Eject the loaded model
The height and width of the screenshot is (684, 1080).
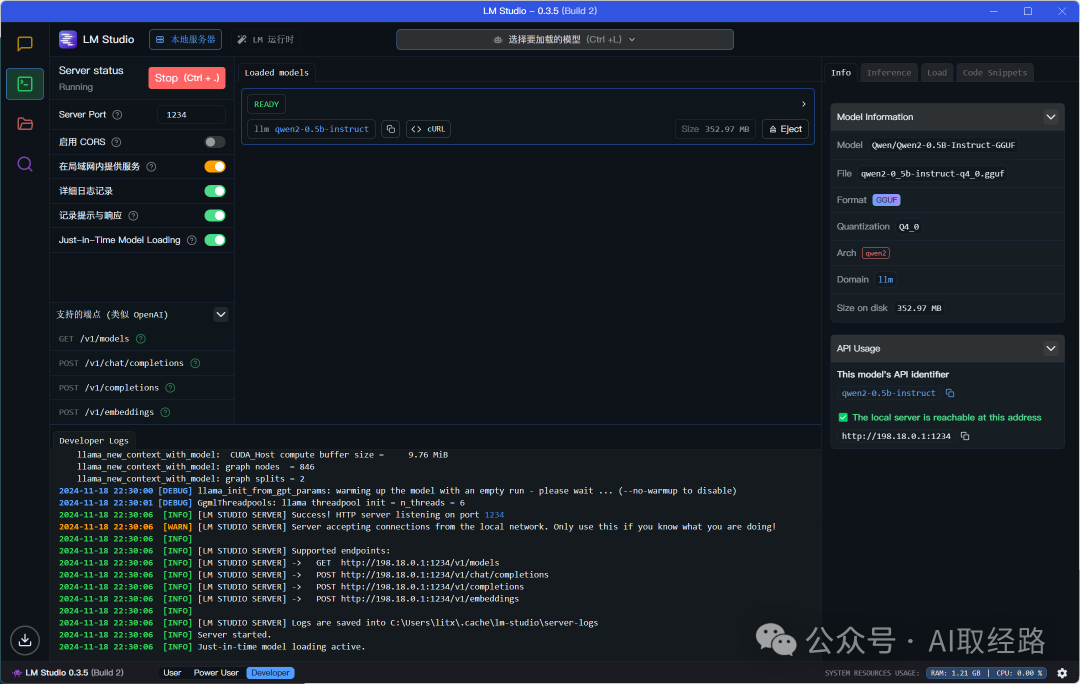click(785, 129)
